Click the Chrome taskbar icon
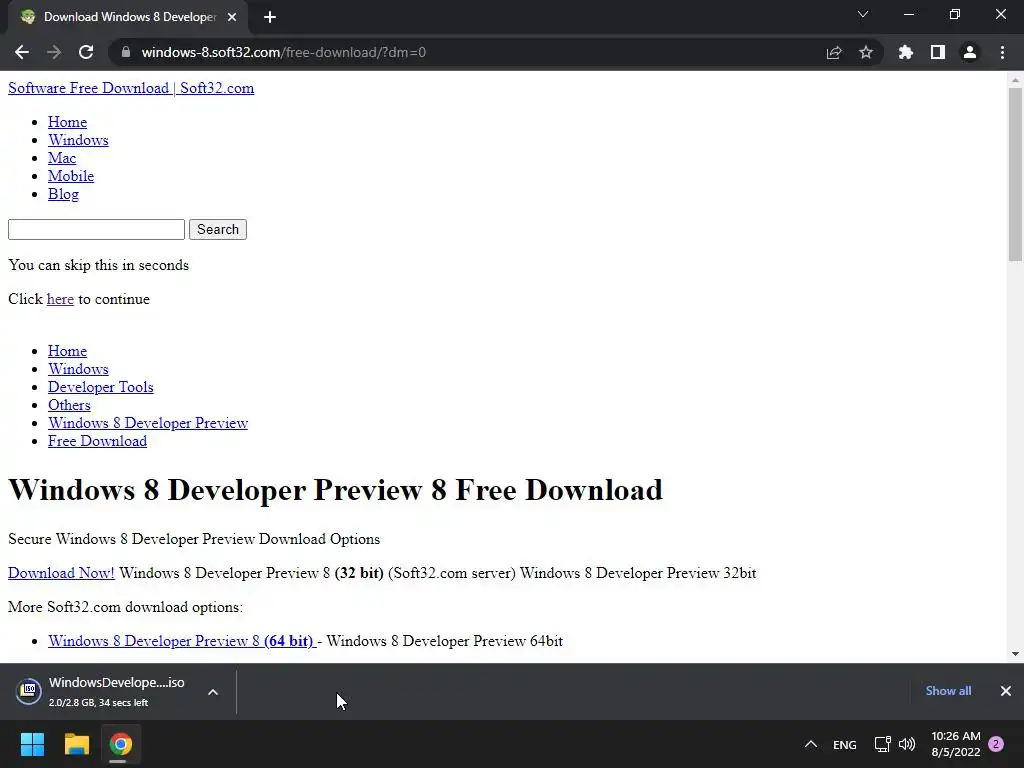This screenshot has height=768, width=1024. click(120, 744)
